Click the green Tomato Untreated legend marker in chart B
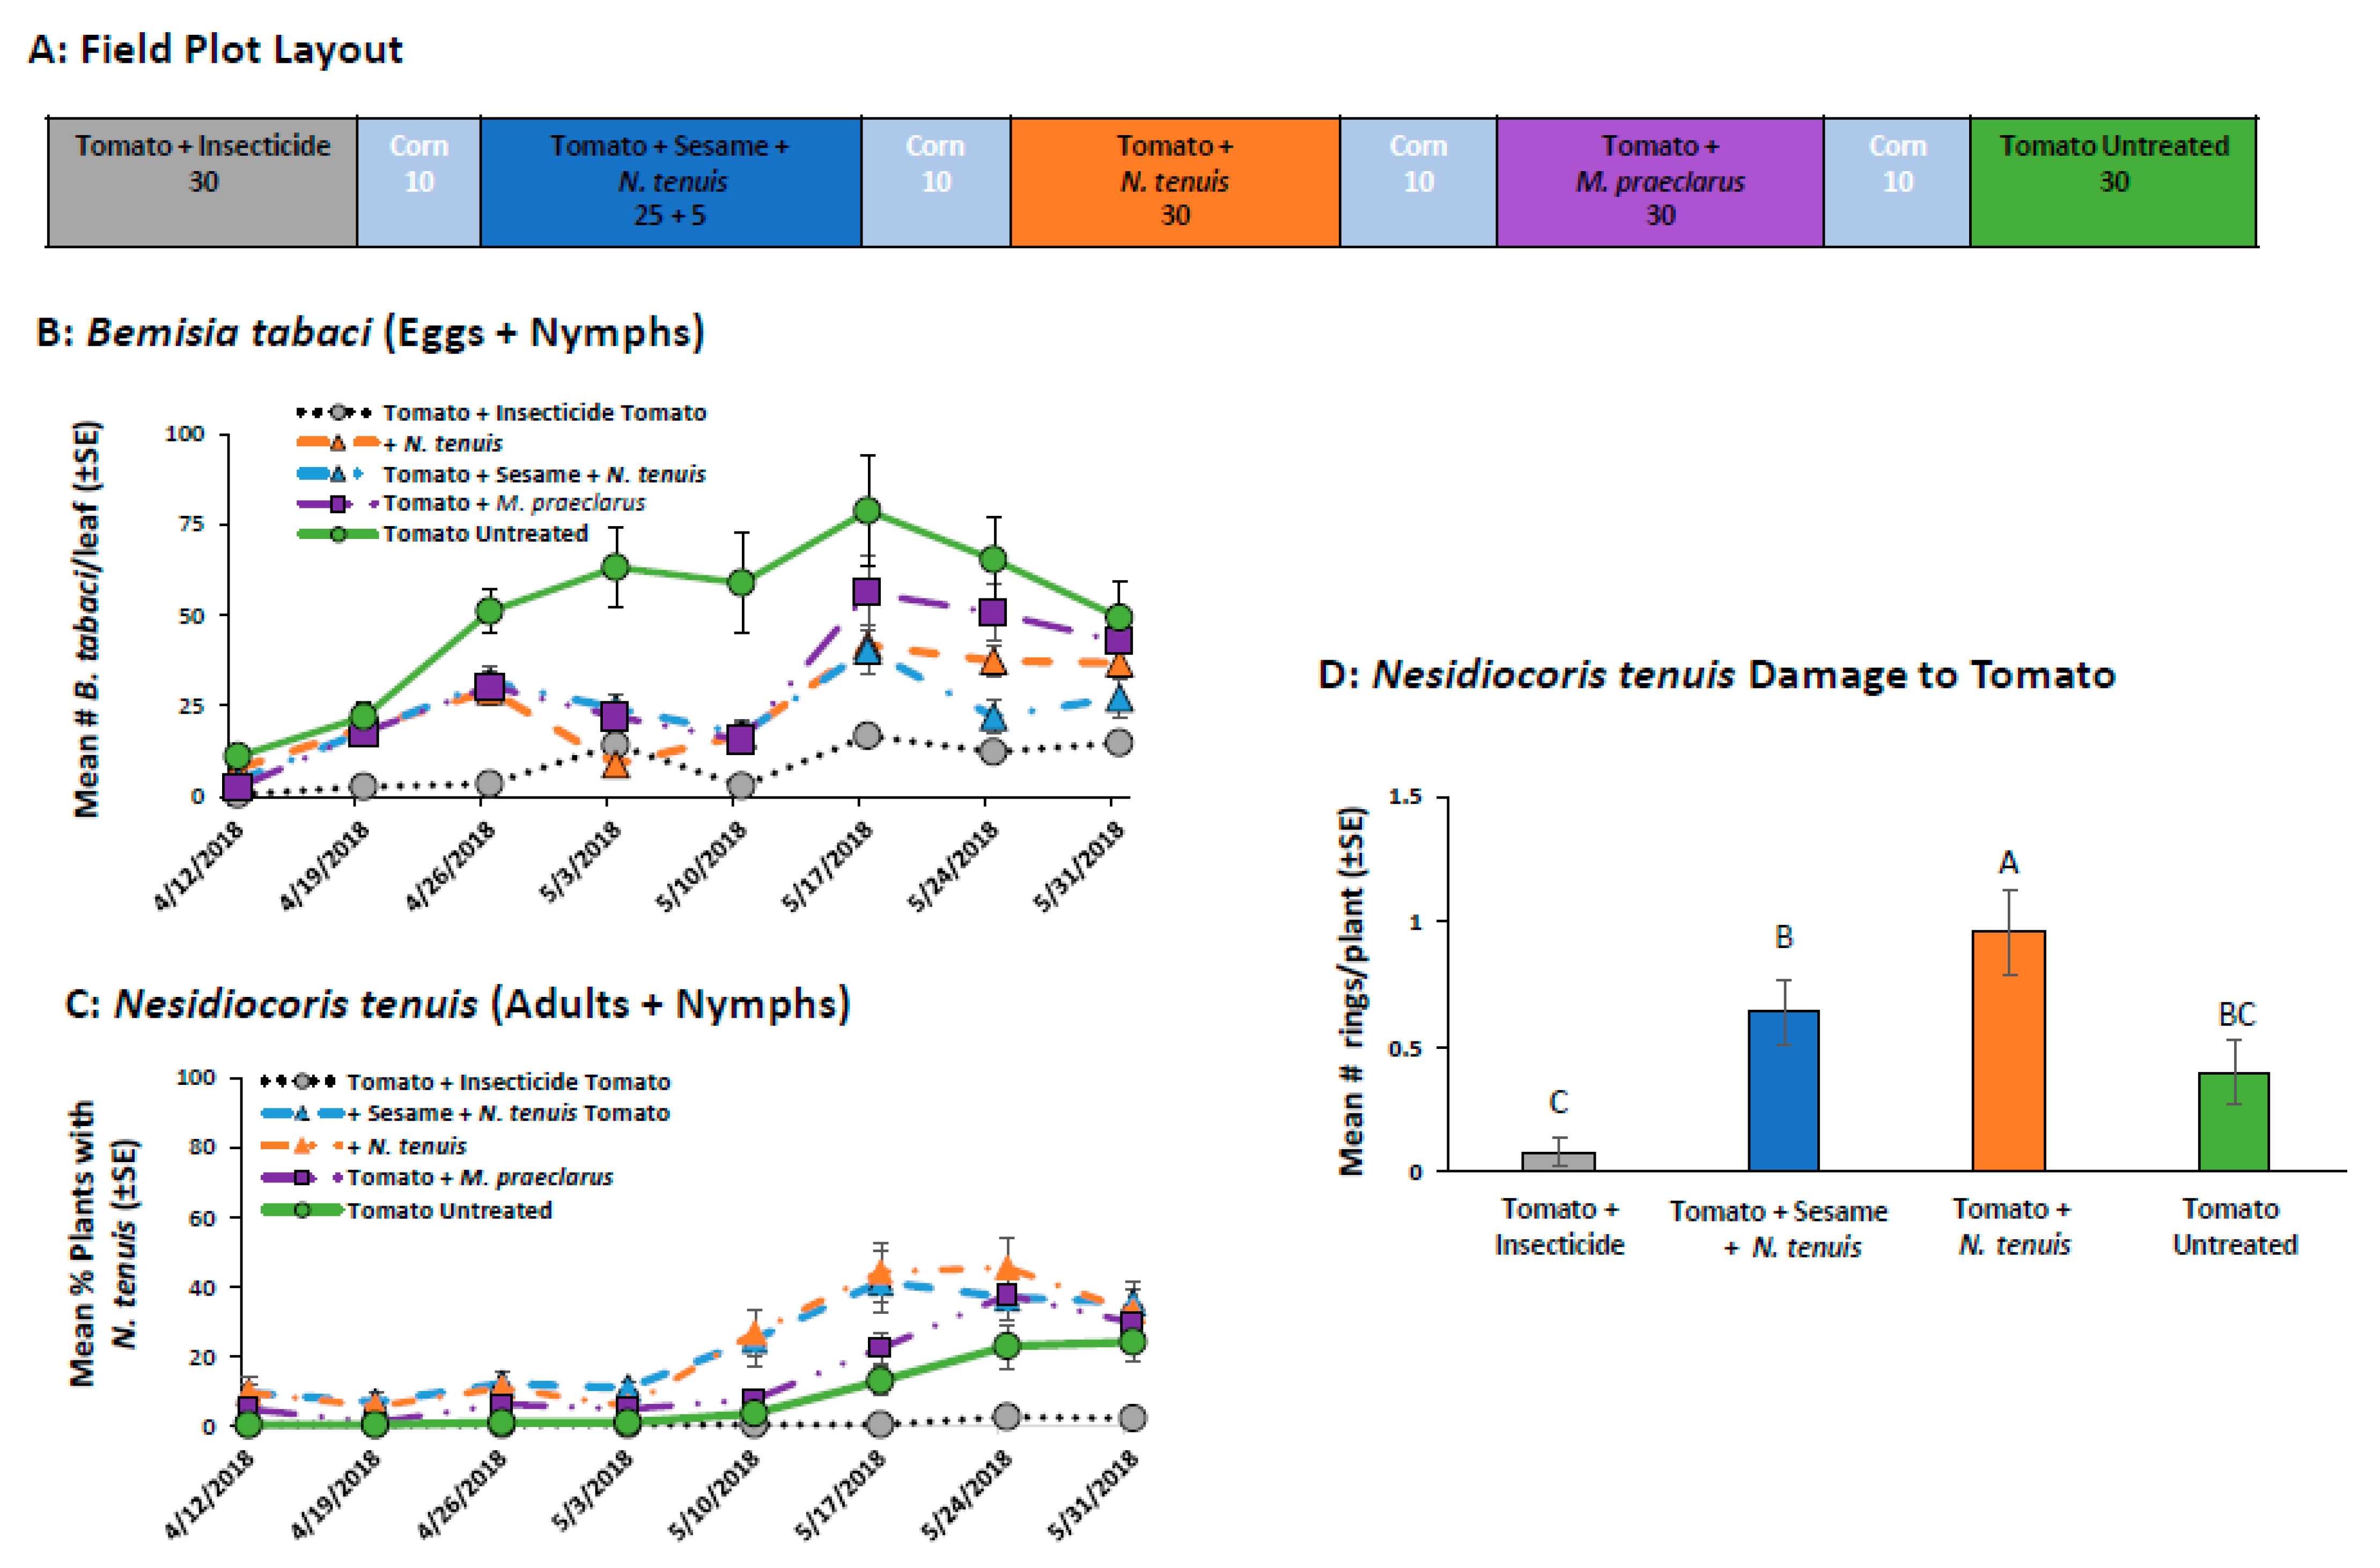Screen dimensions: 2380x1568 pos(338,534)
